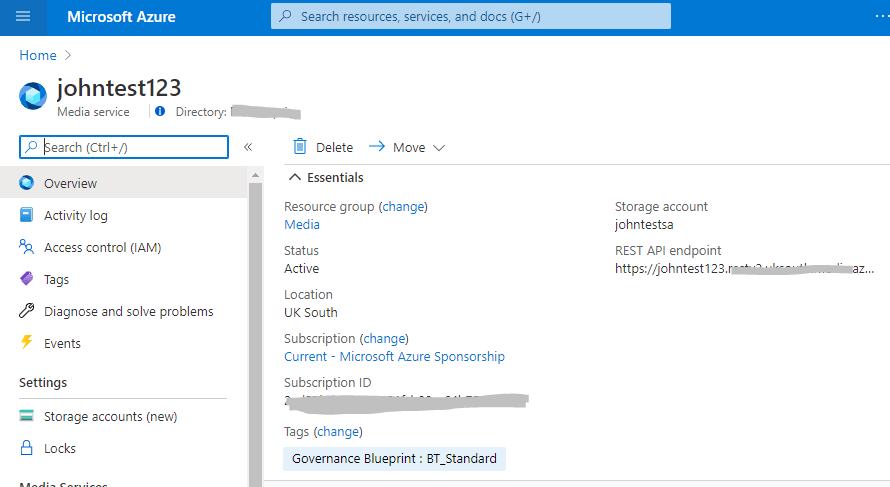890x487 pixels.
Task: Open the Azure portal hamburger menu
Action: 23,17
